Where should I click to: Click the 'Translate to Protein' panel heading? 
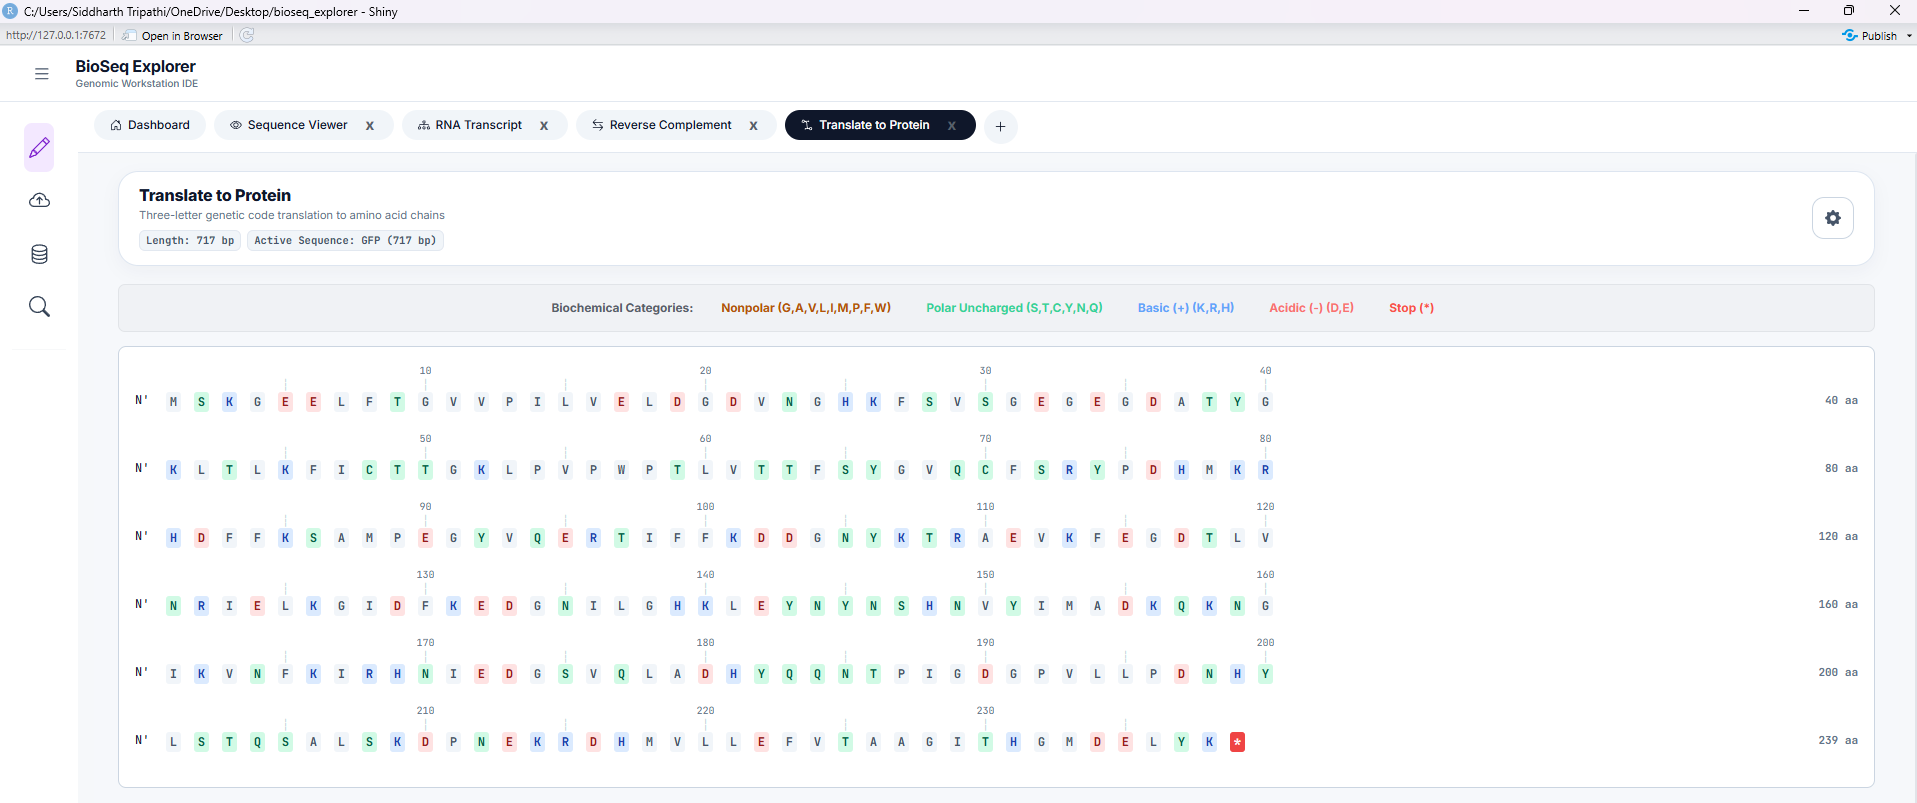(215, 195)
